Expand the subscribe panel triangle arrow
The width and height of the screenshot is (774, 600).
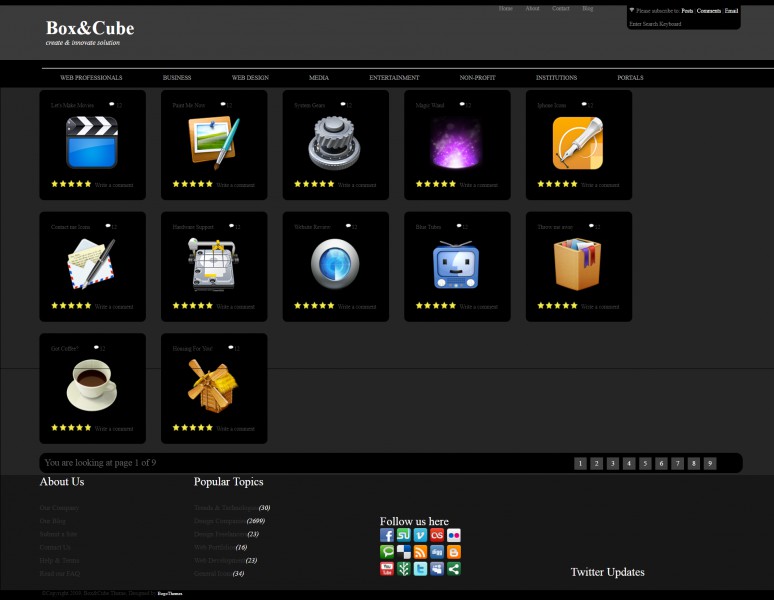[x=631, y=10]
